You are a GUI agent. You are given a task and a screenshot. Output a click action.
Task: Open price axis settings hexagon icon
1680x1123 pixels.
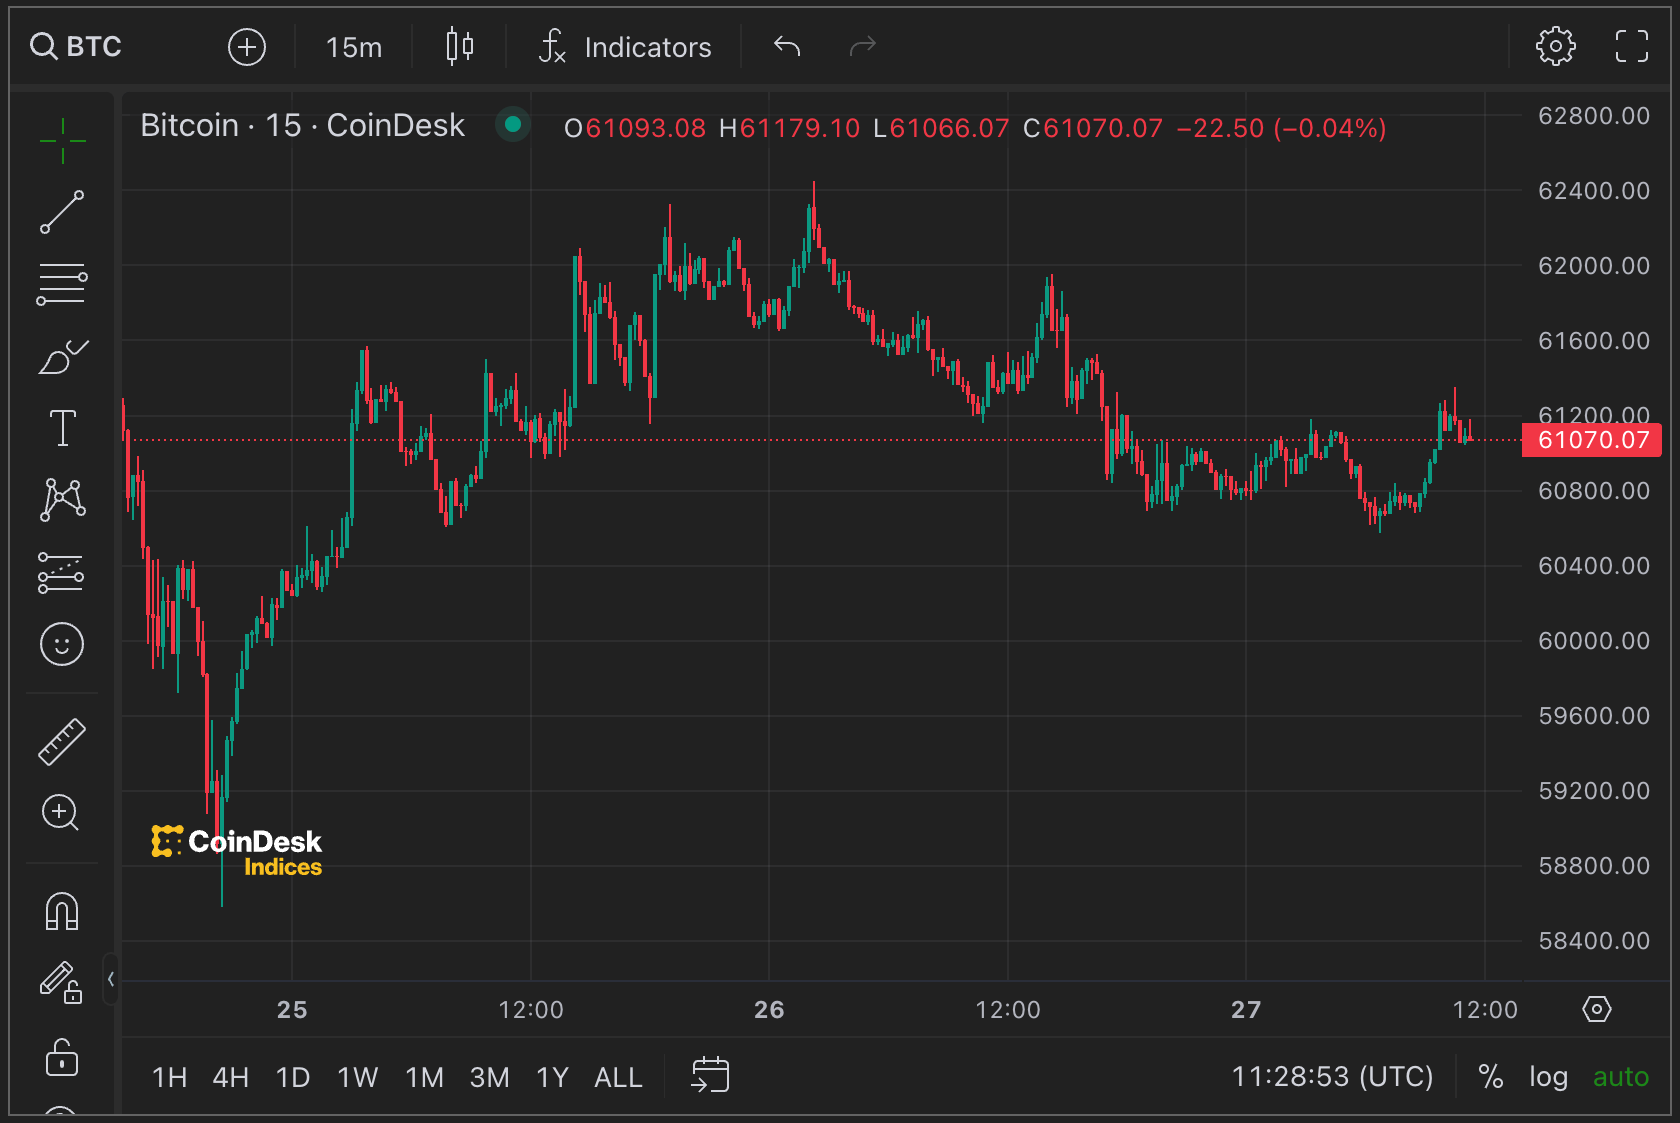click(1597, 1009)
